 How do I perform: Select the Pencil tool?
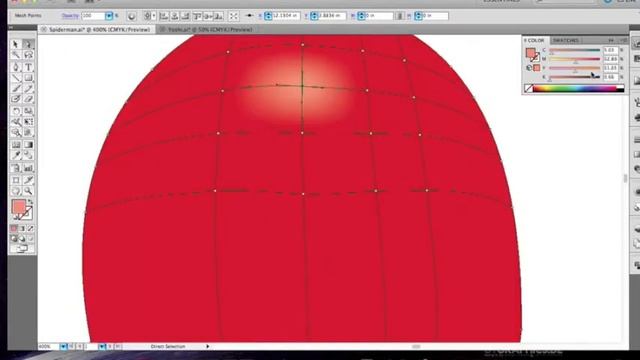28,88
